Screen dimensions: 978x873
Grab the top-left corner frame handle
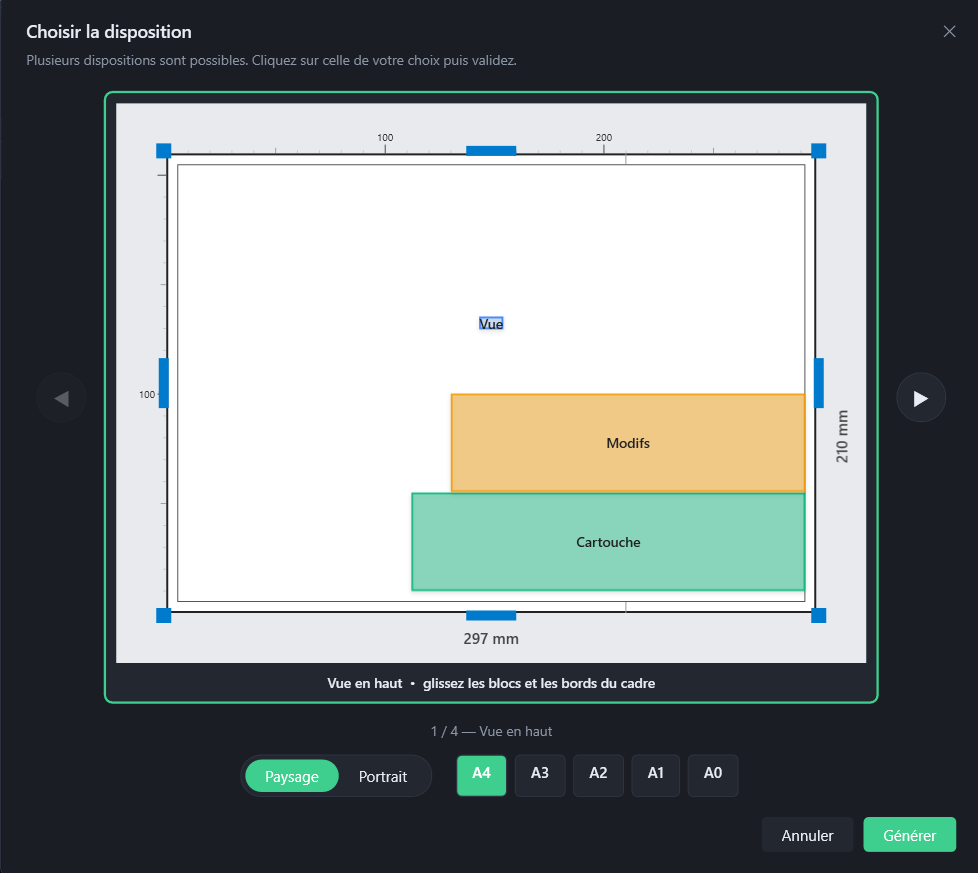pyautogui.click(x=163, y=150)
